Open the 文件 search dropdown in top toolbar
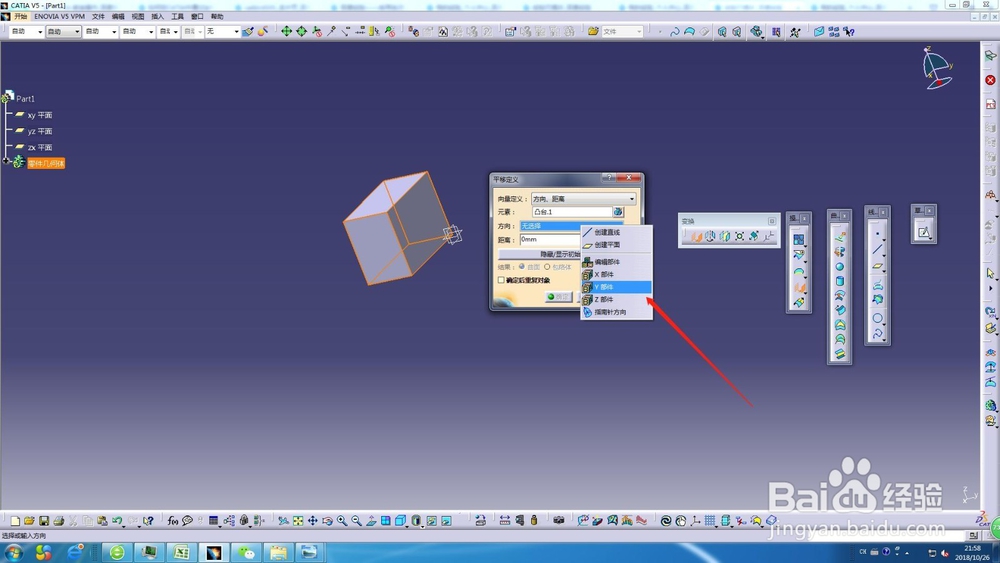1000x563 pixels. [x=622, y=31]
